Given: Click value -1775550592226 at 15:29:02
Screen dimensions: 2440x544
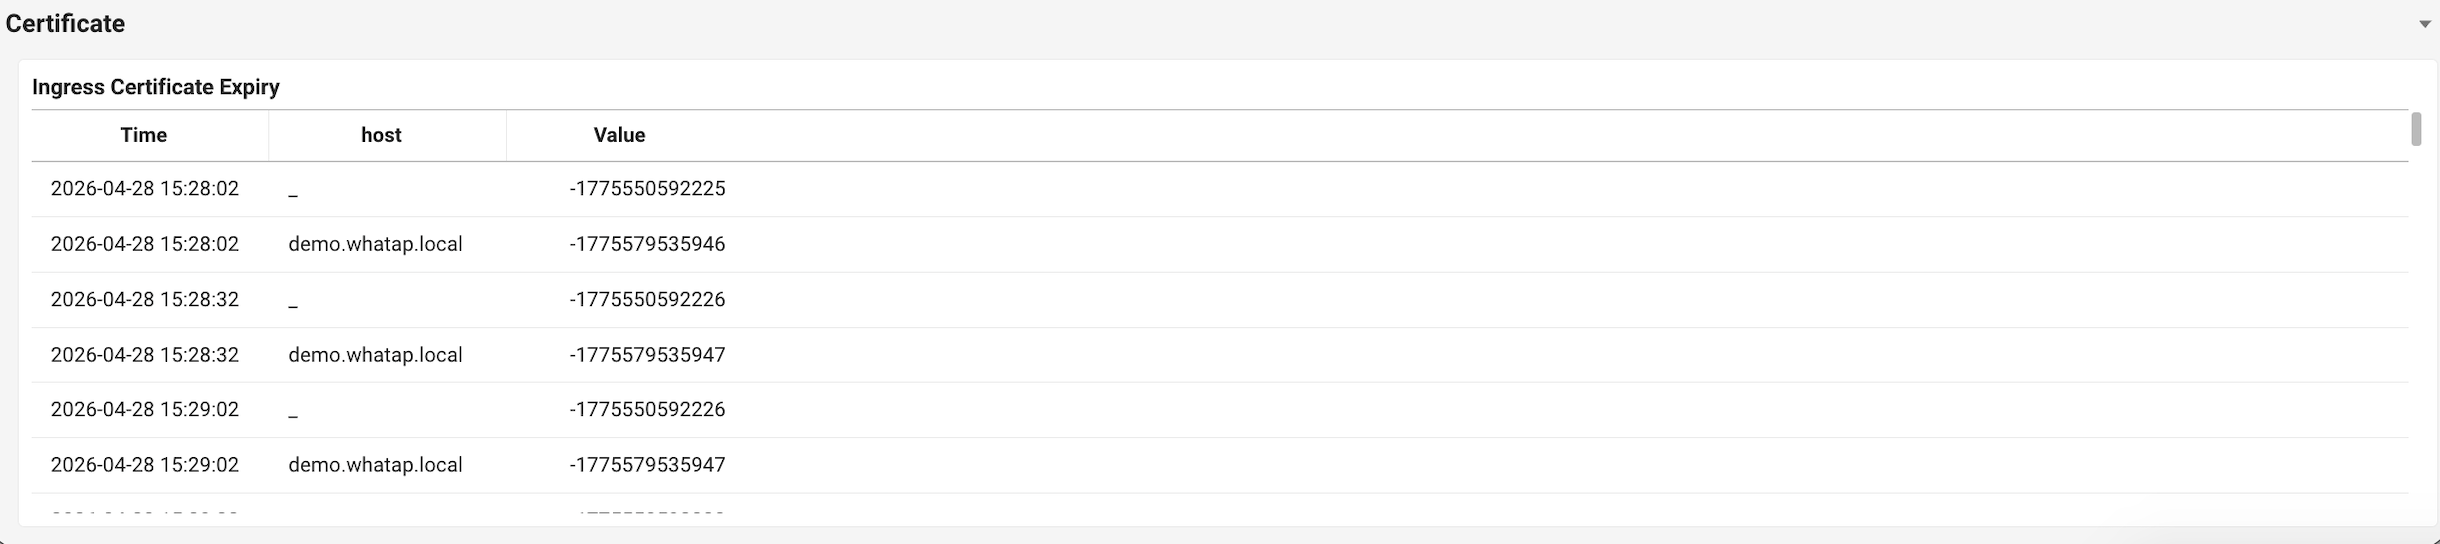Looking at the screenshot, I should point(647,409).
